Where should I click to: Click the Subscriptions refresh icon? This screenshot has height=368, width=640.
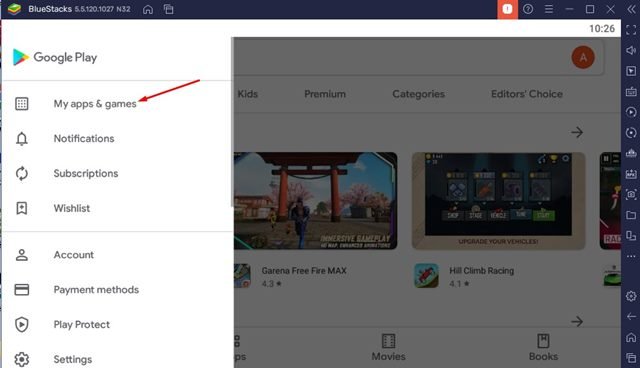click(22, 173)
